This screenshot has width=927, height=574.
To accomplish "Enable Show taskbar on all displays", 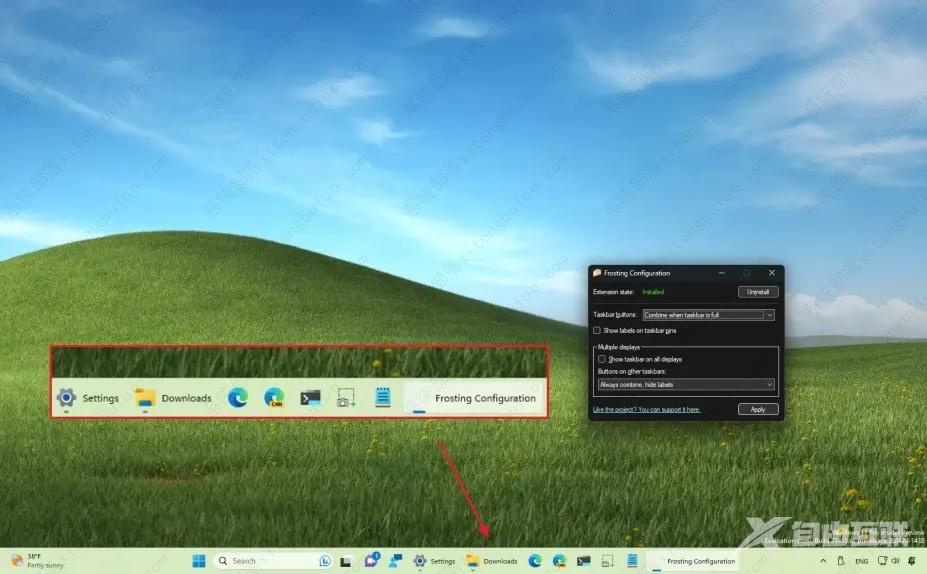I will click(x=602, y=359).
